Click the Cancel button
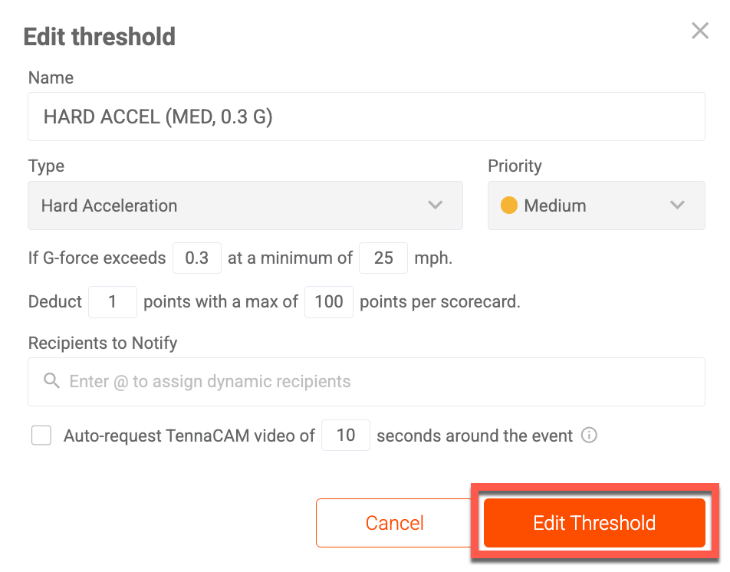The width and height of the screenshot is (730, 572). point(394,523)
